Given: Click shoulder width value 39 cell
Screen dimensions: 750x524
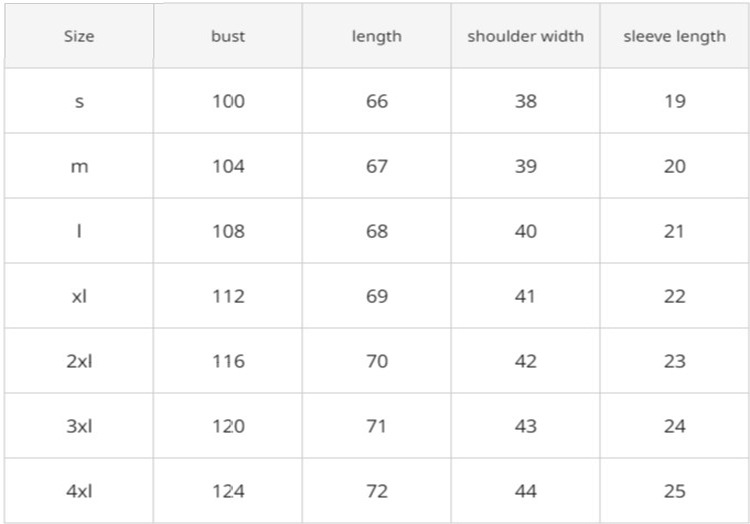Looking at the screenshot, I should tap(525, 166).
